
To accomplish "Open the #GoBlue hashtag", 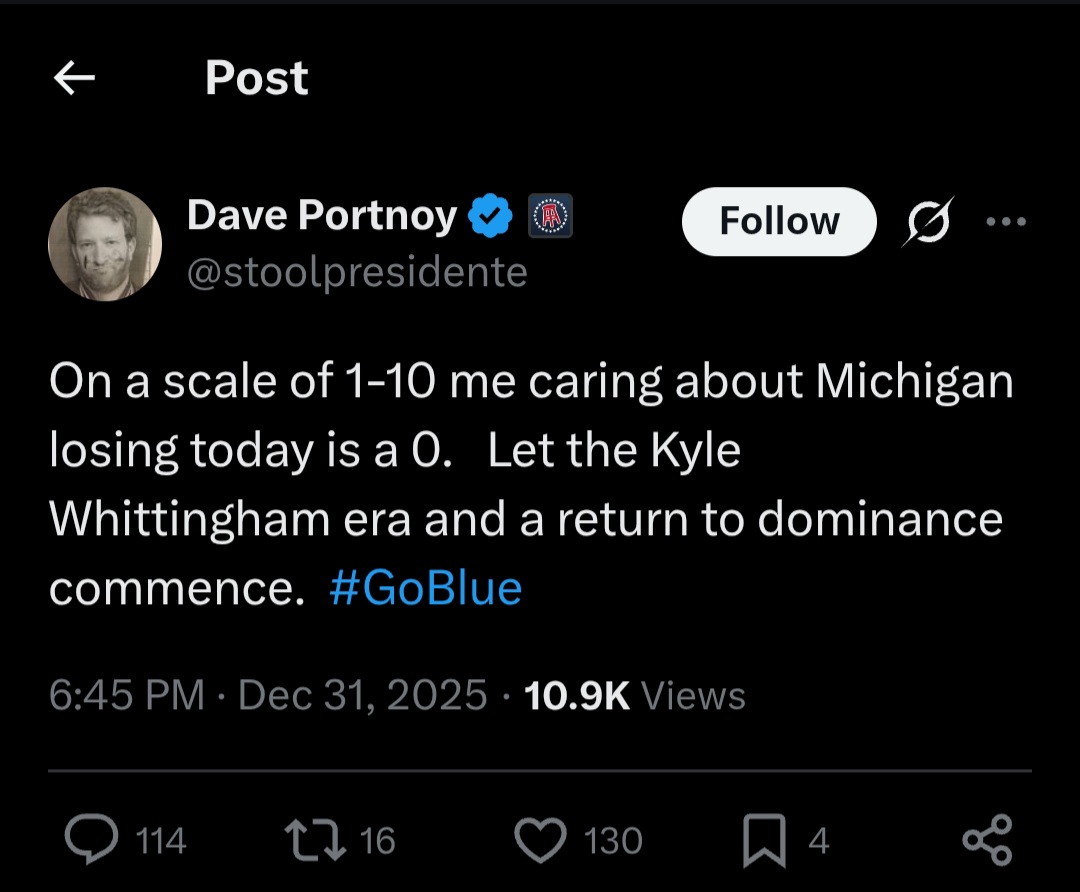I will coord(425,589).
